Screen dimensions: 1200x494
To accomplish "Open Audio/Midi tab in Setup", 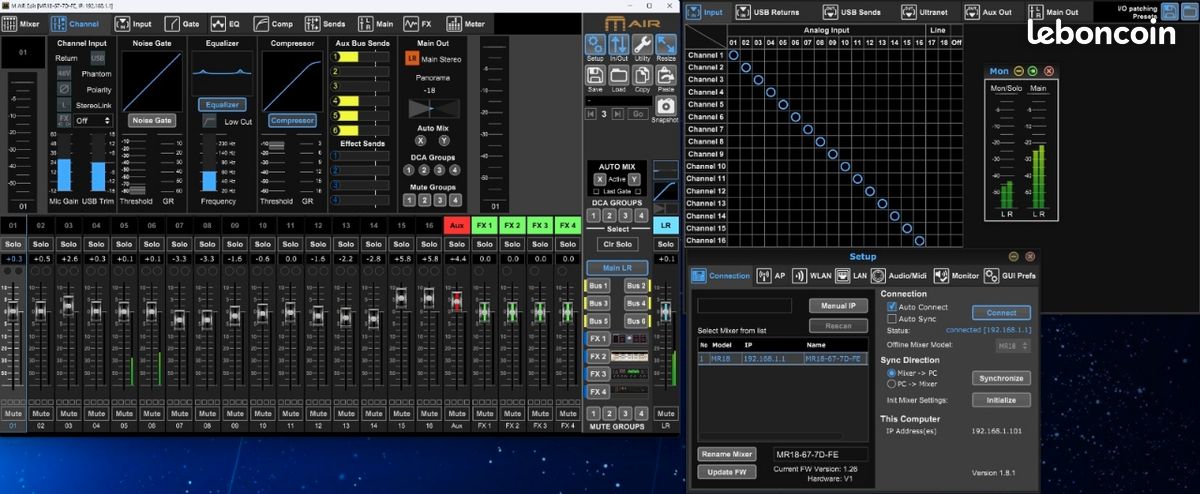I will coord(899,275).
